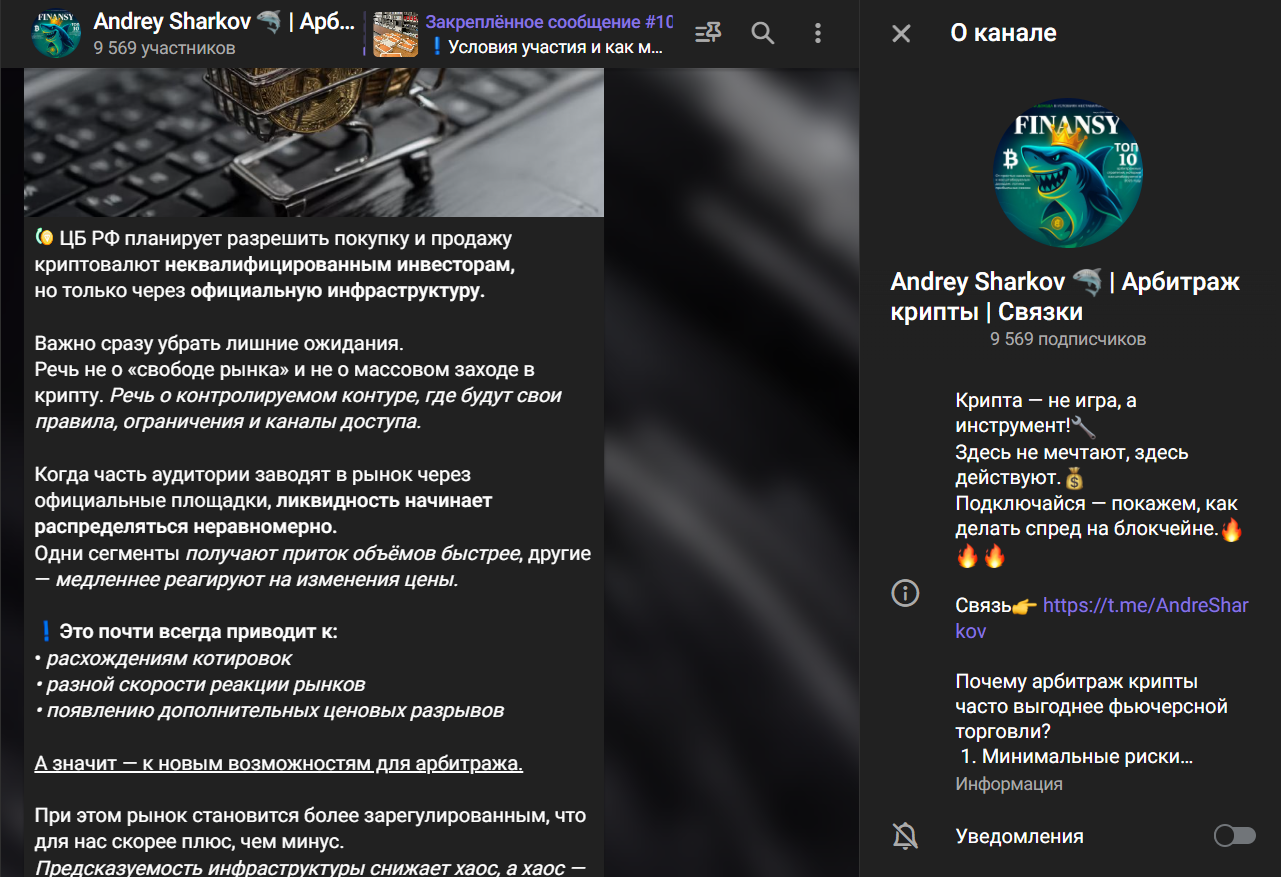Click the О канале panel heading

(x=1003, y=34)
